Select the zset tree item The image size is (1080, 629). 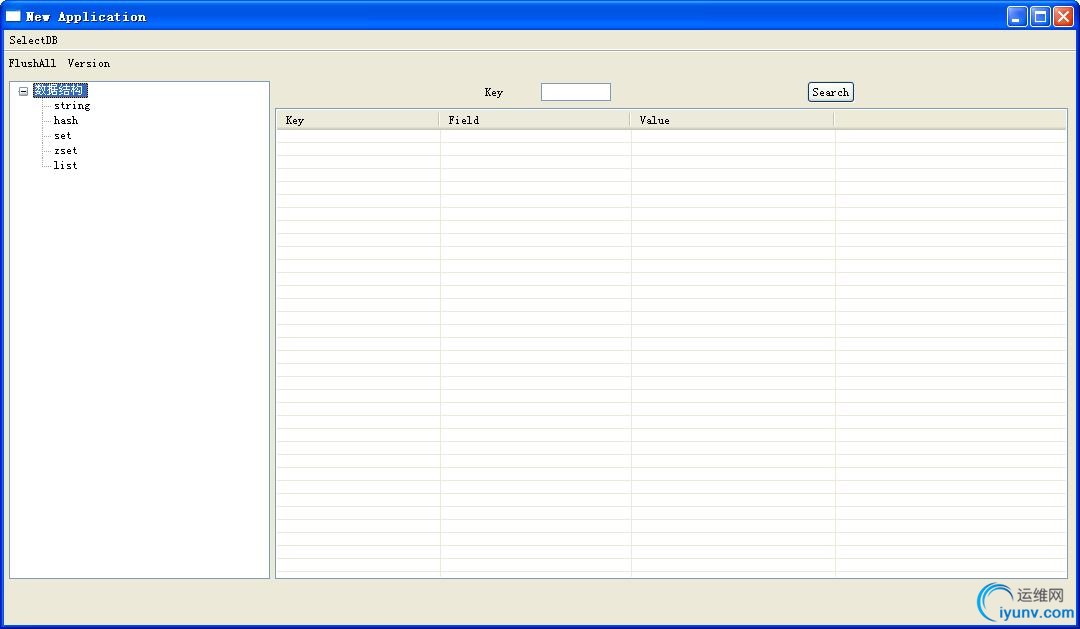(65, 151)
